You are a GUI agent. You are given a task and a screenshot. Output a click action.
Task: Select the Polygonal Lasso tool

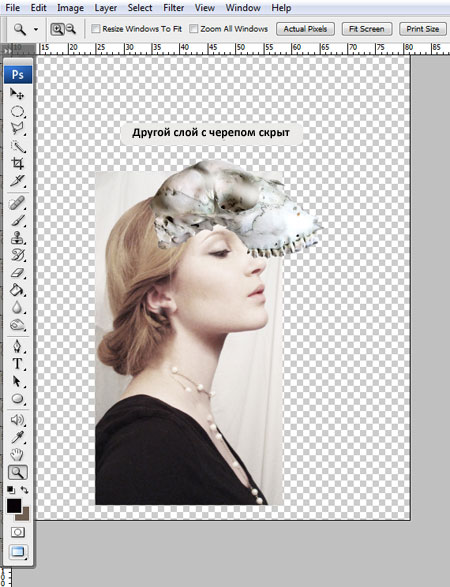point(17,128)
